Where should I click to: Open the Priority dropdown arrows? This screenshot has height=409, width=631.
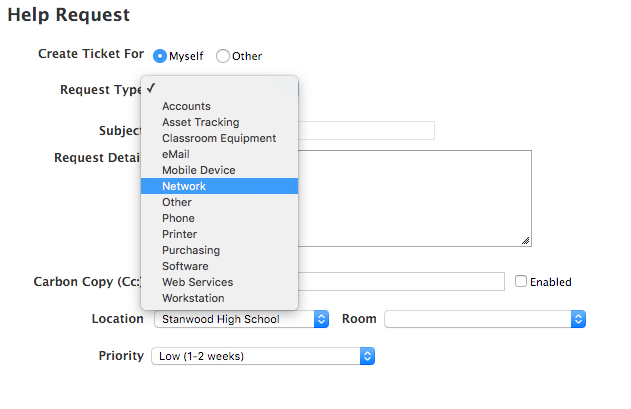pos(367,356)
